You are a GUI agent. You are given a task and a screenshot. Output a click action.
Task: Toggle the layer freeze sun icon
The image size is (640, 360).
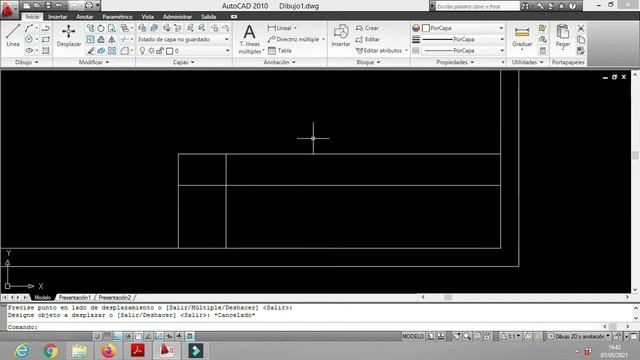[x=151, y=51]
